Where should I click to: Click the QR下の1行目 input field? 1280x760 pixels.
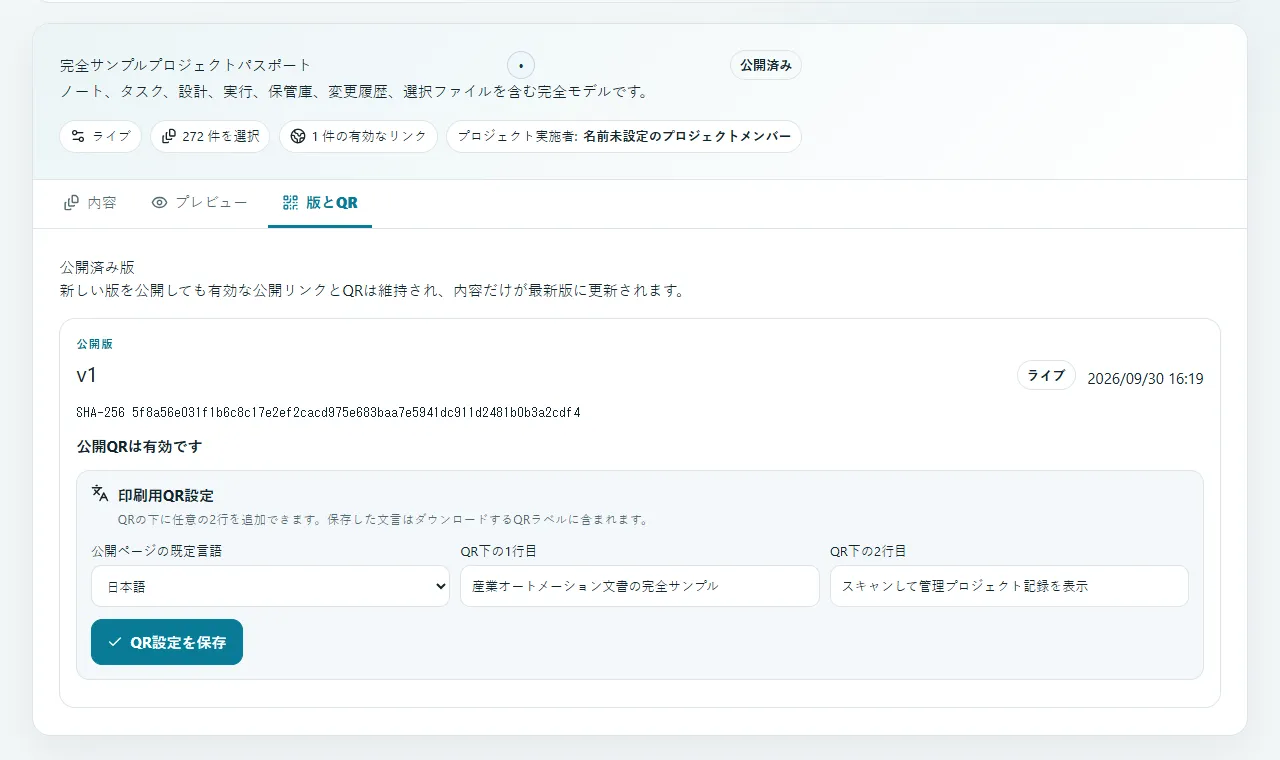click(x=640, y=586)
